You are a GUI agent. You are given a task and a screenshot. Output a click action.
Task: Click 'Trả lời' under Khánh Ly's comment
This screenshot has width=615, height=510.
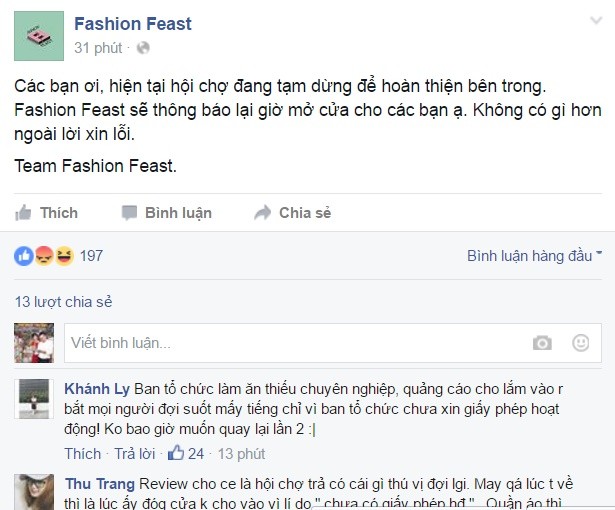136,453
